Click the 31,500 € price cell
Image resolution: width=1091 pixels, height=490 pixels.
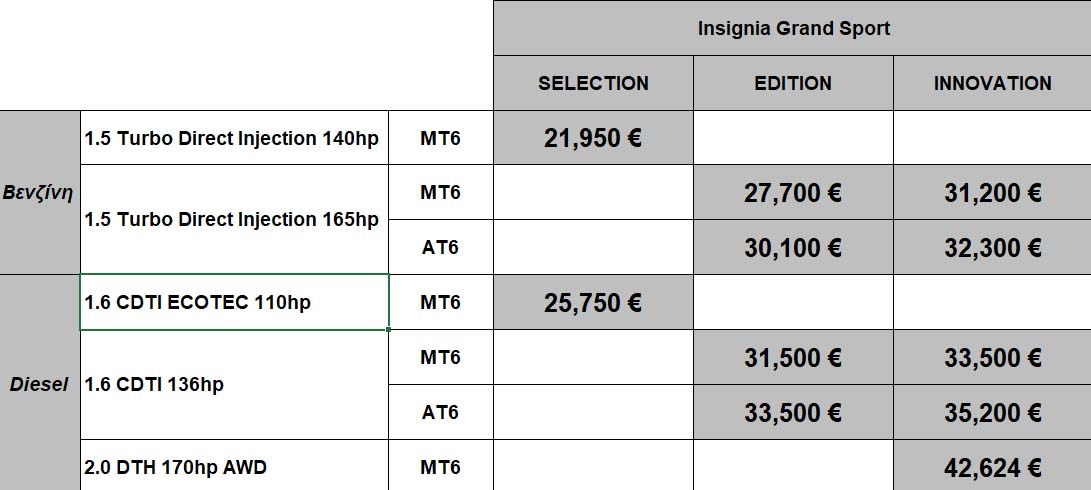click(x=793, y=357)
